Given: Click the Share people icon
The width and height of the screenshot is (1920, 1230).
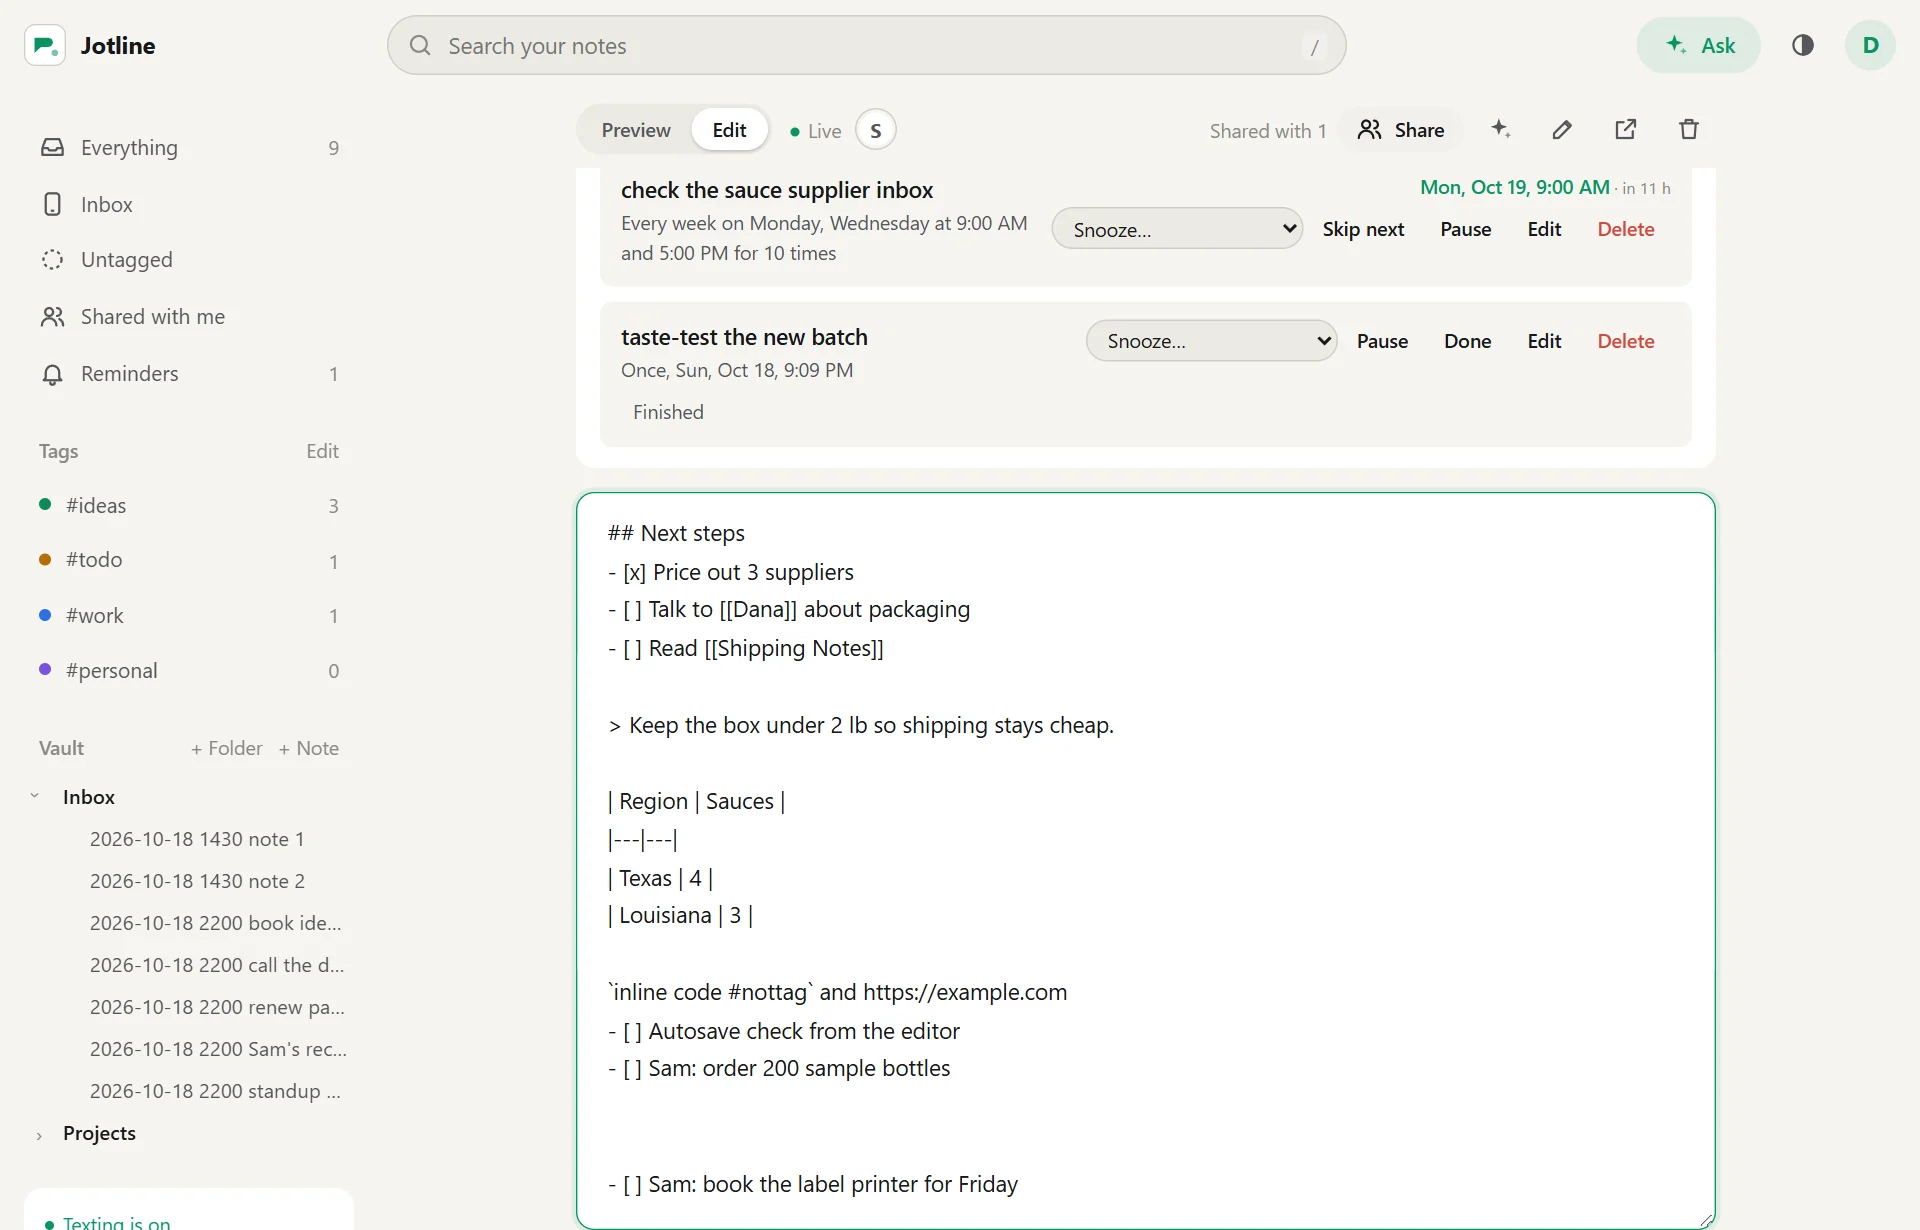Looking at the screenshot, I should [x=1370, y=130].
